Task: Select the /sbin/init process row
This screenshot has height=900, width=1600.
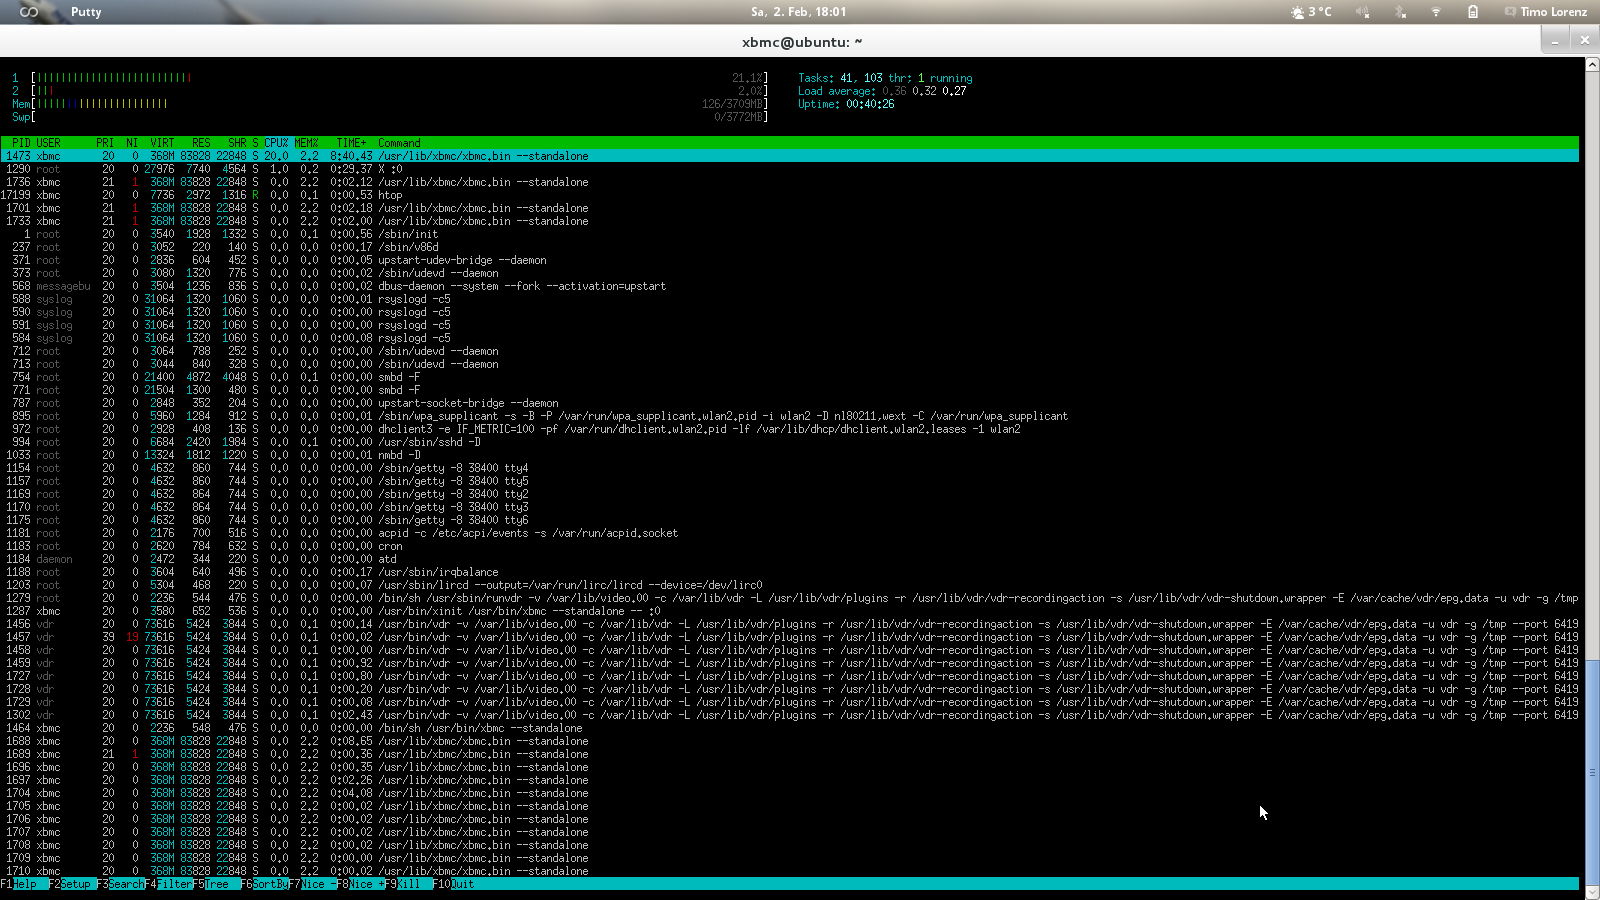Action: click(790, 234)
